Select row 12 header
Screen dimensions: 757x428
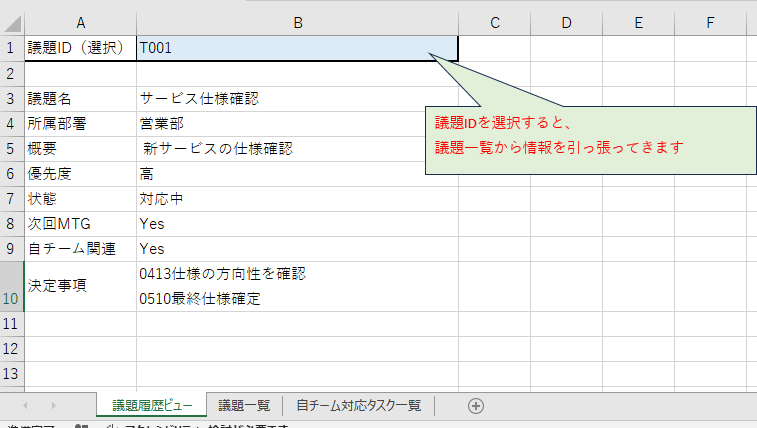point(12,349)
